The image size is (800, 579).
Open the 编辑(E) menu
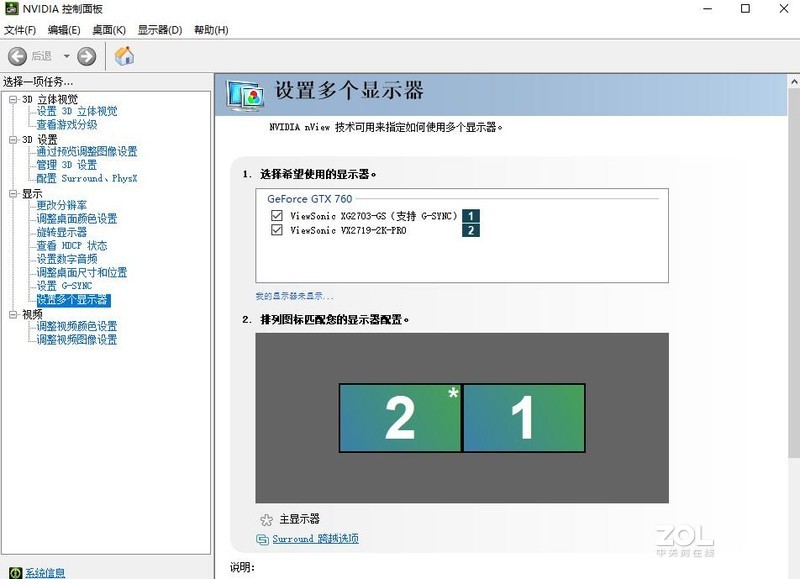(x=64, y=30)
